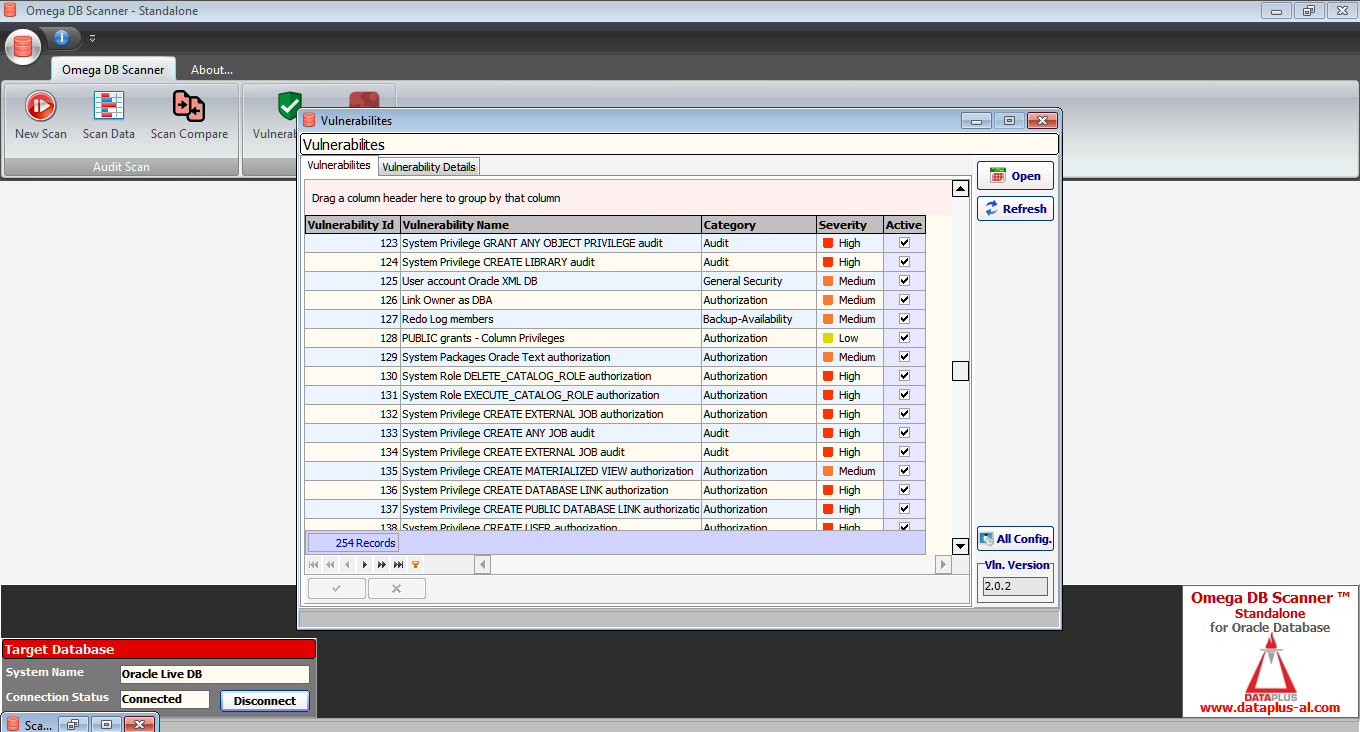The image size is (1360, 732).
Task: Jump to first record in grid navigator
Action: 314,565
